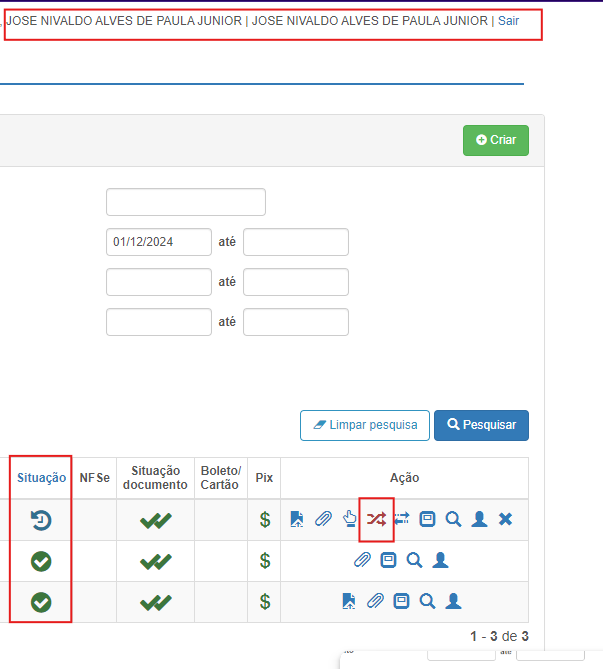Image resolution: width=603 pixels, height=669 pixels.
Task: Click the magnifier view icon in third row
Action: click(427, 601)
